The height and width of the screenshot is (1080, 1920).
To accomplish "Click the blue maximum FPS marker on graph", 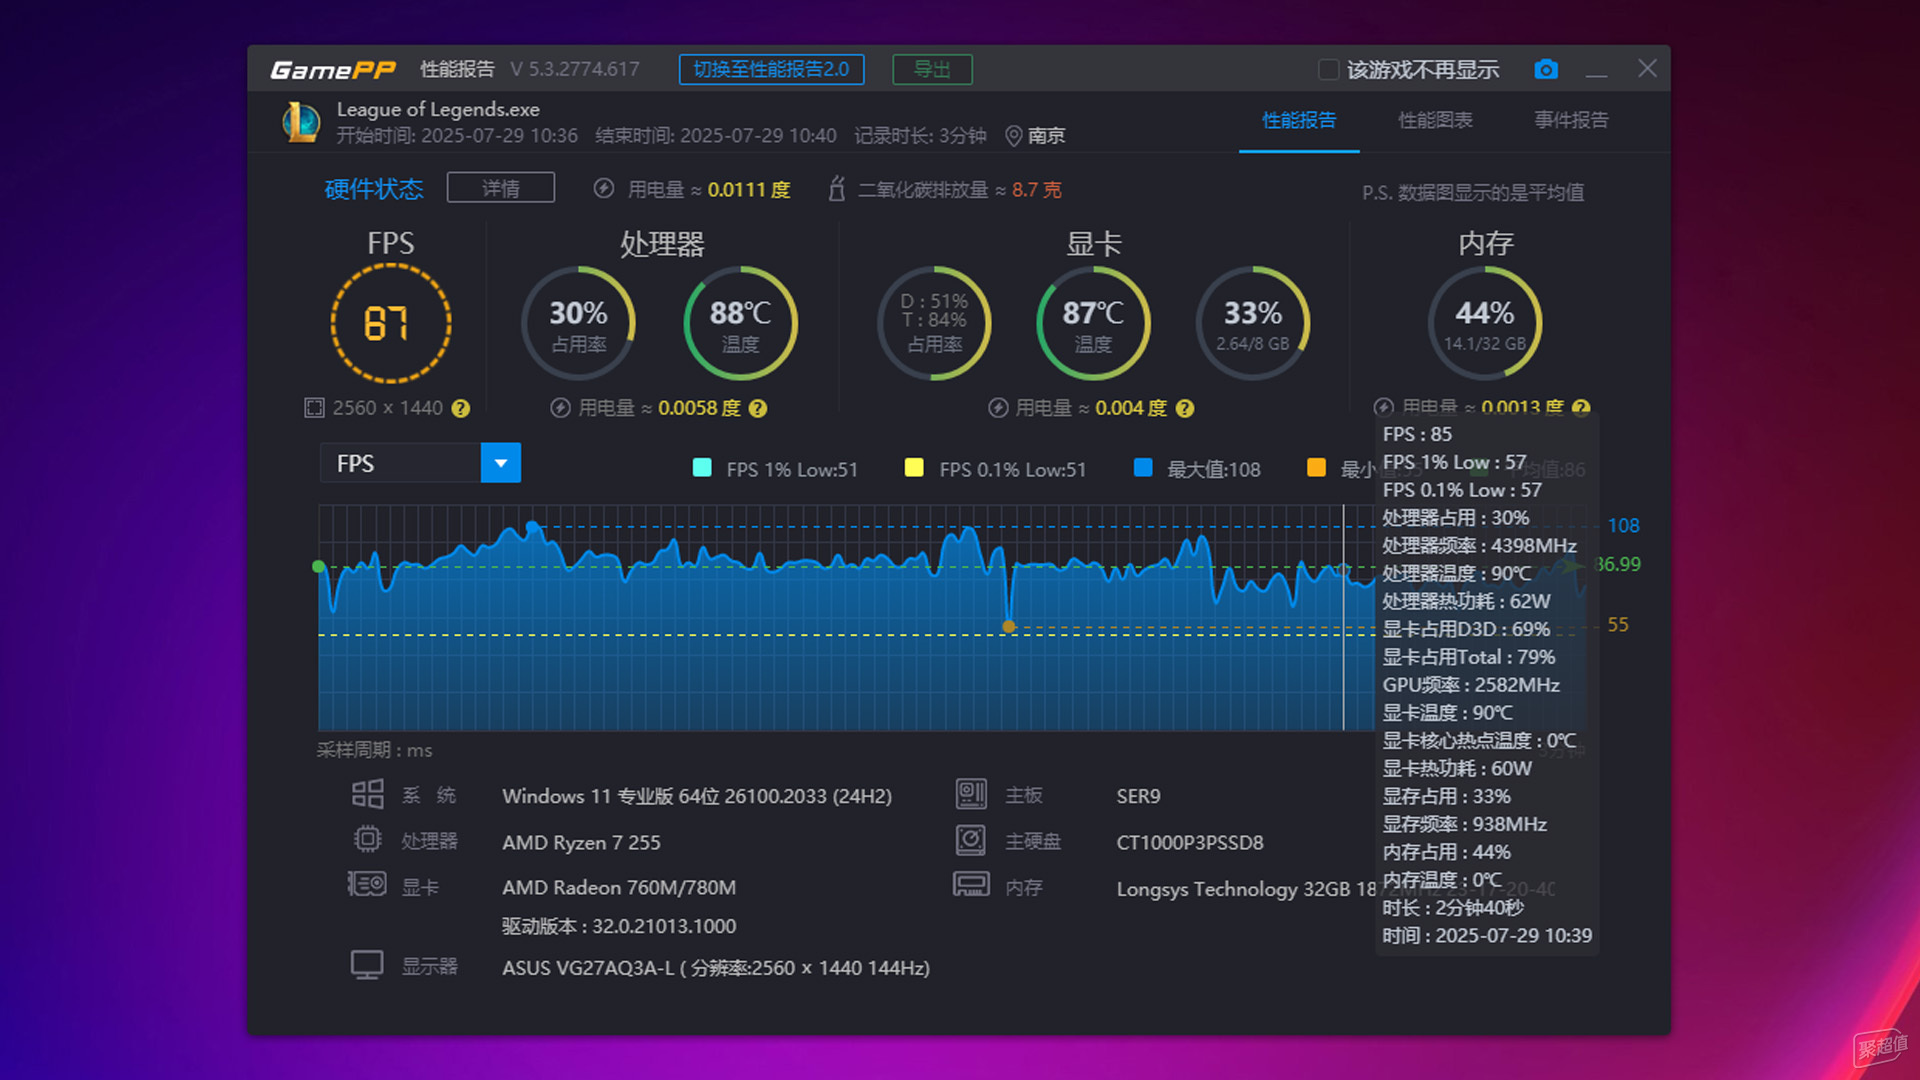I will tap(532, 526).
